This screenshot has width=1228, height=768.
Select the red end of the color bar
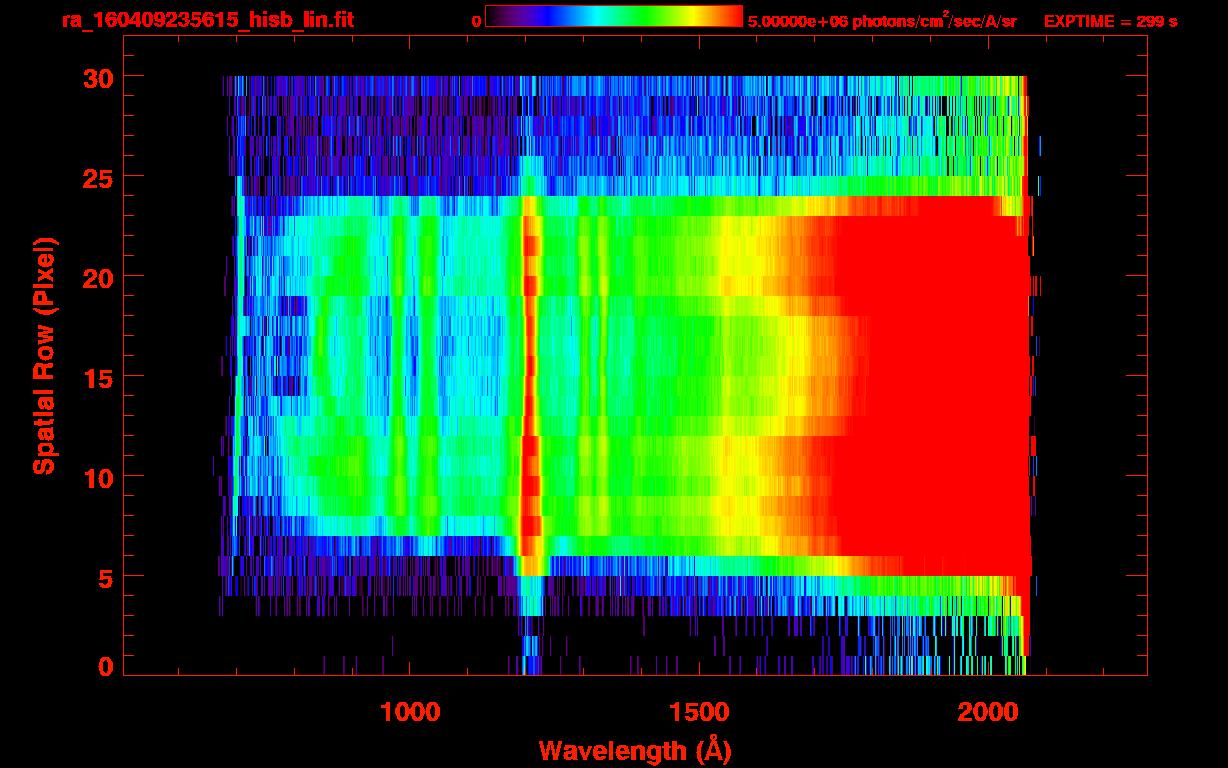(735, 17)
